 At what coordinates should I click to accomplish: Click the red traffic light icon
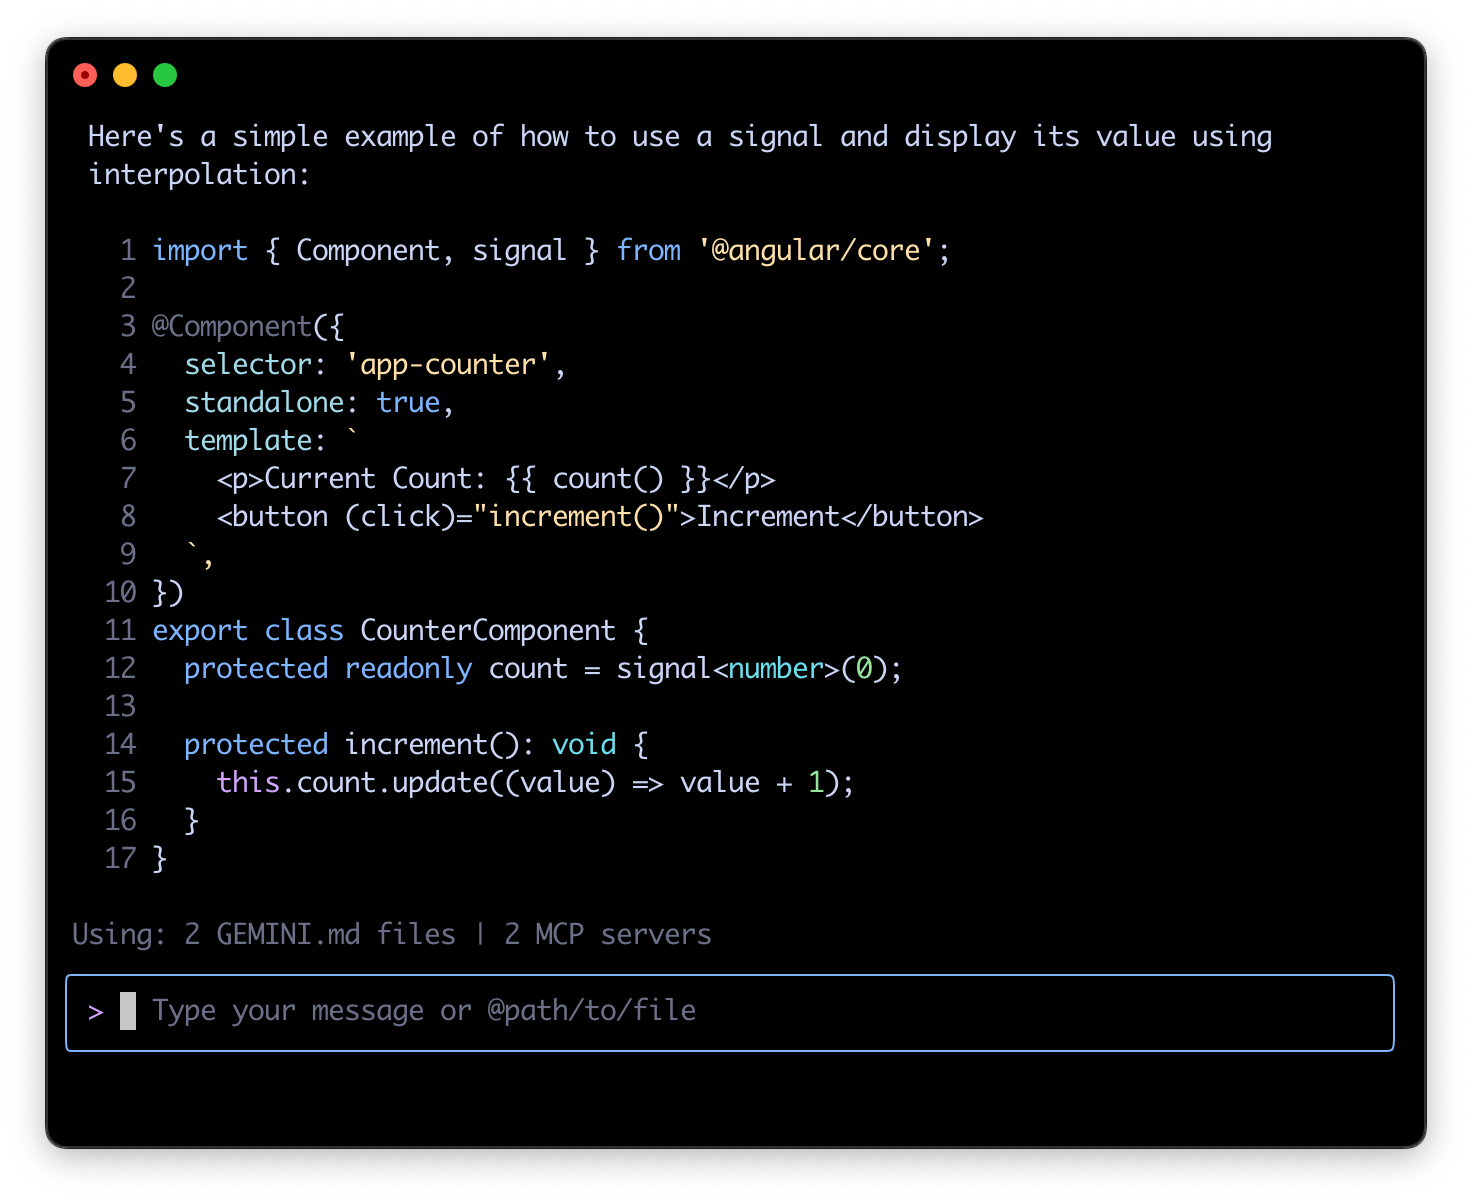click(x=85, y=75)
